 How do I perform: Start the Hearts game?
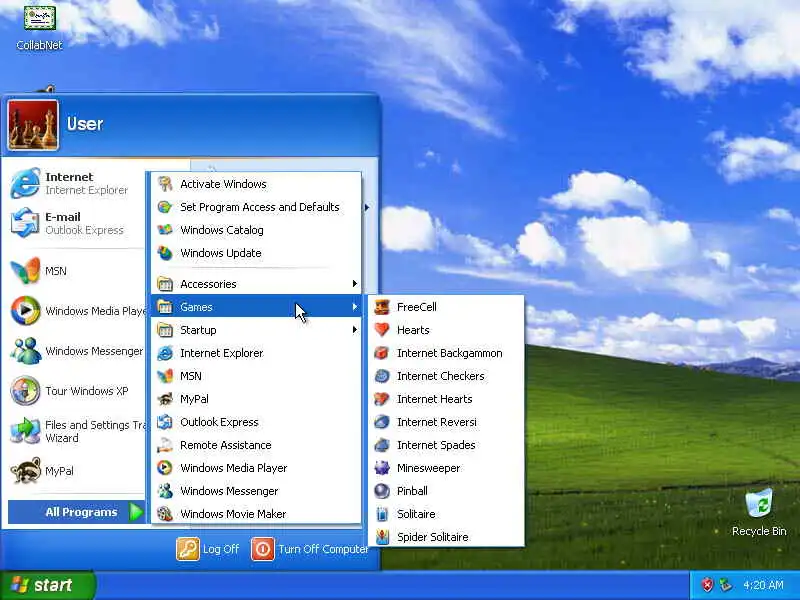[446, 330]
